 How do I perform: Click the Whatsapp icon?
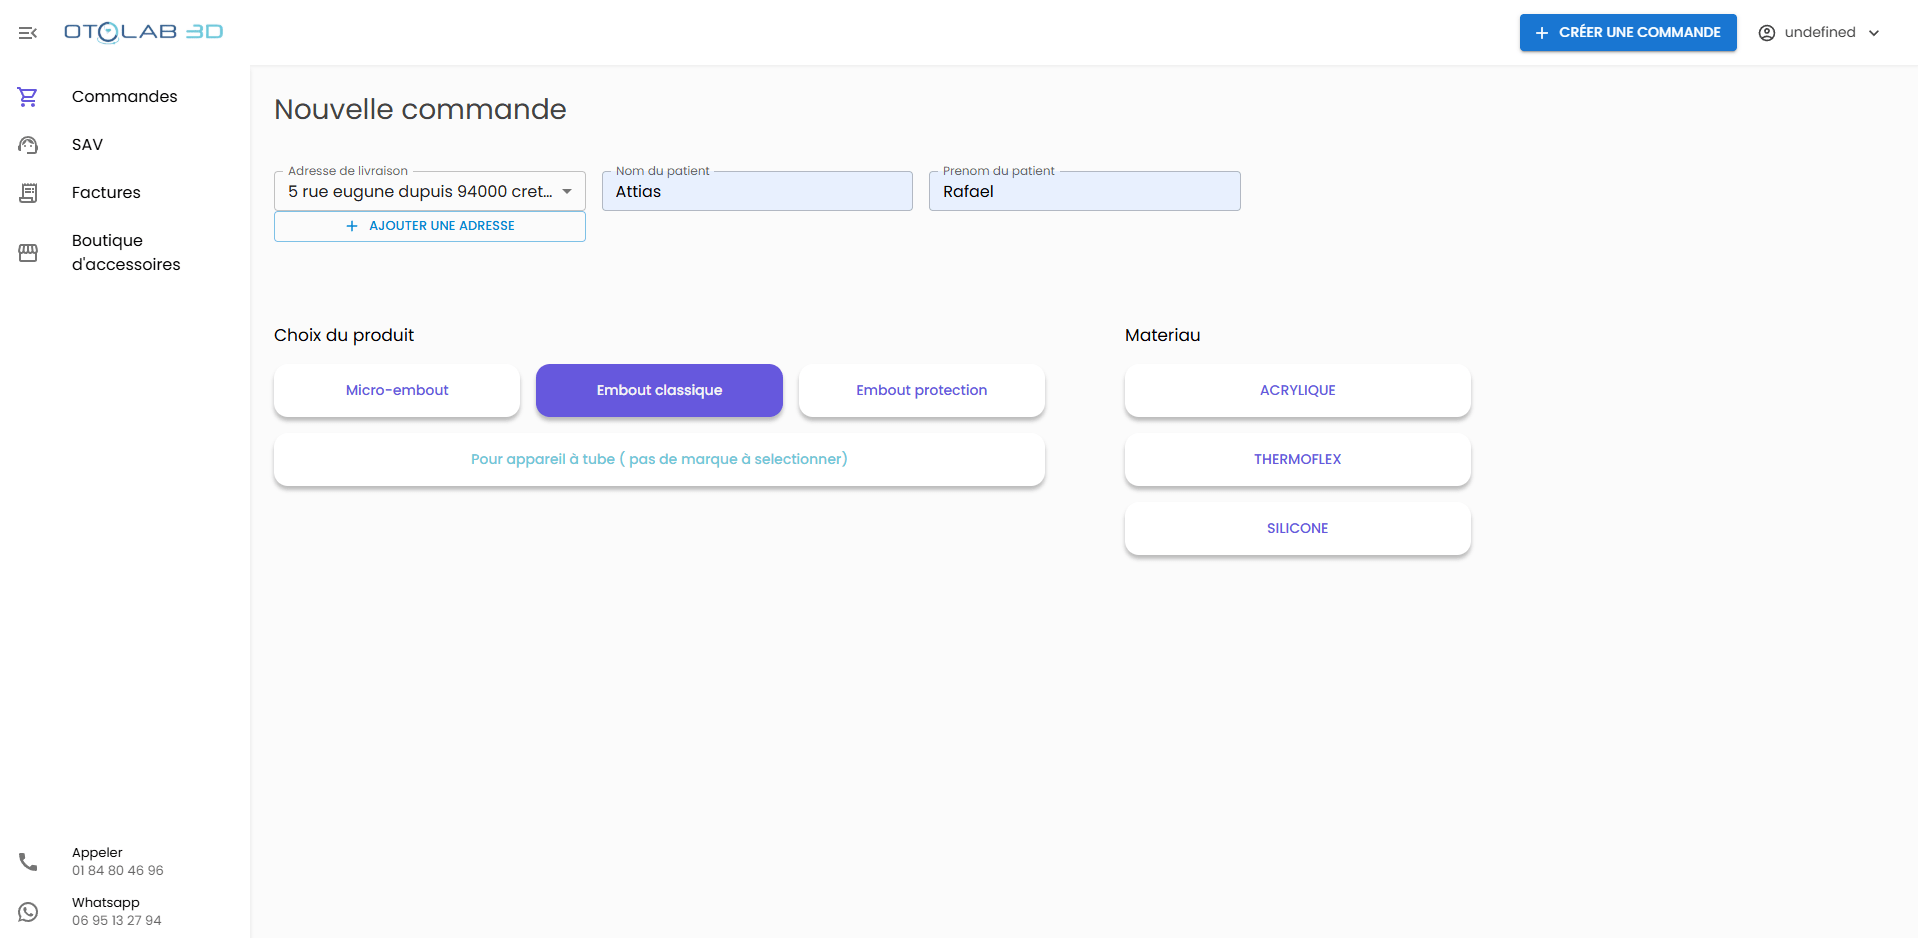click(x=28, y=911)
